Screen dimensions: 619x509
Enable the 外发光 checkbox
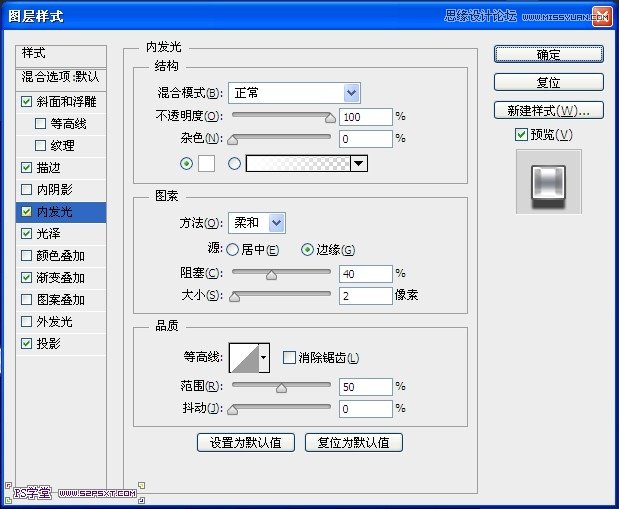[26, 321]
